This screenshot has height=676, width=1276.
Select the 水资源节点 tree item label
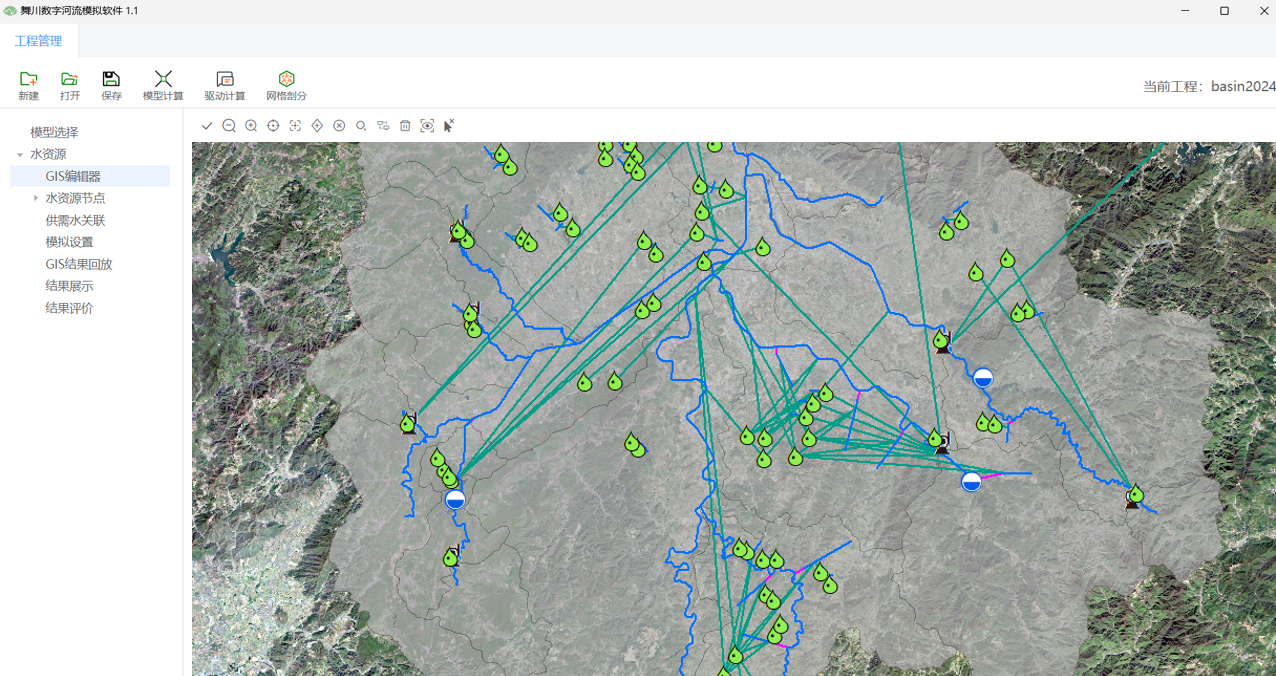tap(75, 198)
